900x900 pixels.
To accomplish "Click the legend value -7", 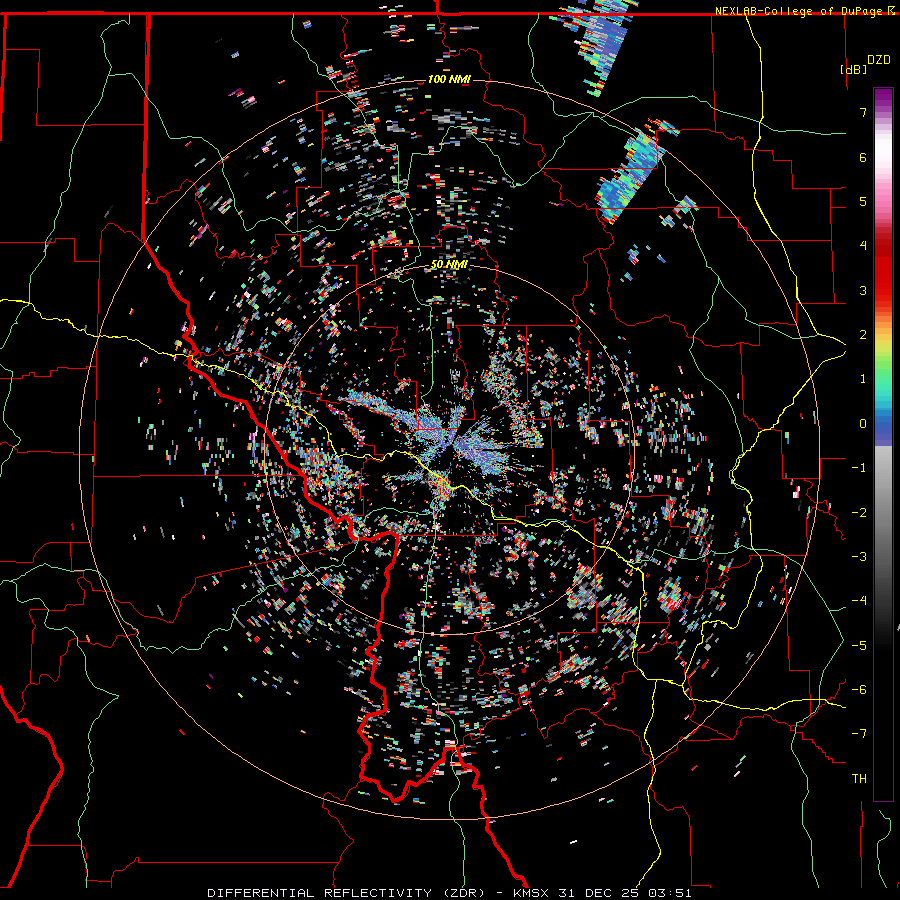I will point(859,734).
